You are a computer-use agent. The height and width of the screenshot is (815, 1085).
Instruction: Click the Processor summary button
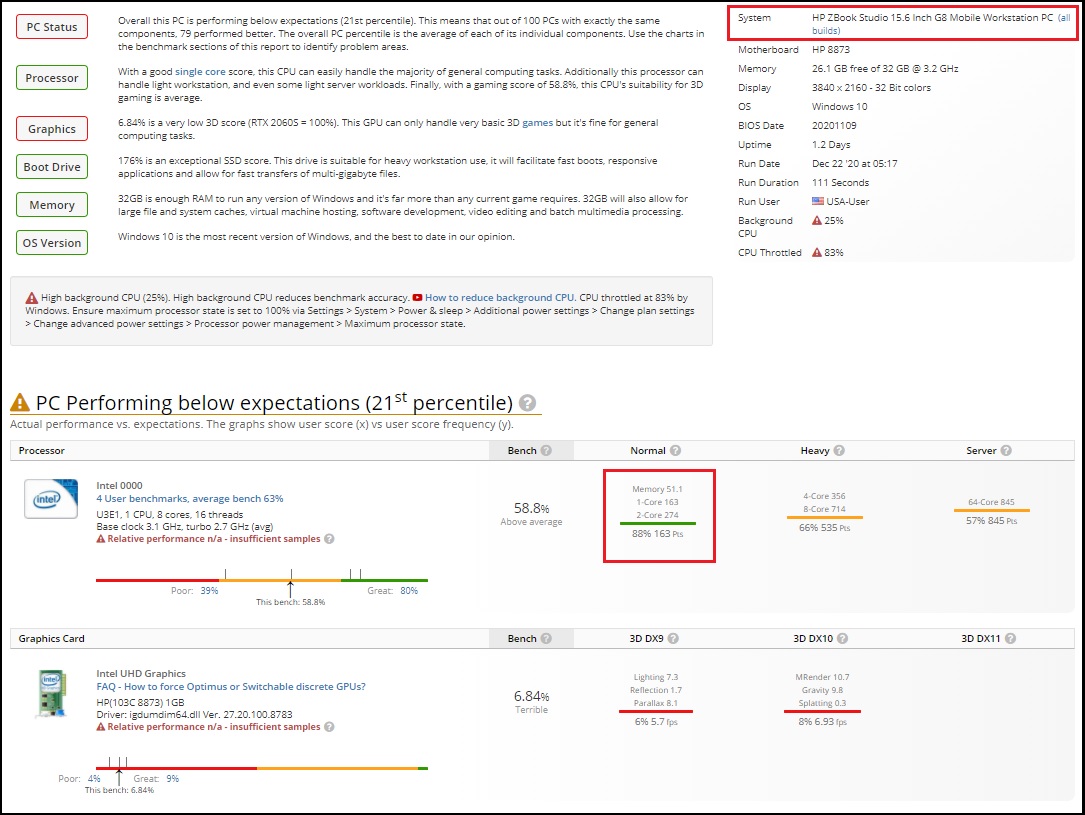(52, 78)
